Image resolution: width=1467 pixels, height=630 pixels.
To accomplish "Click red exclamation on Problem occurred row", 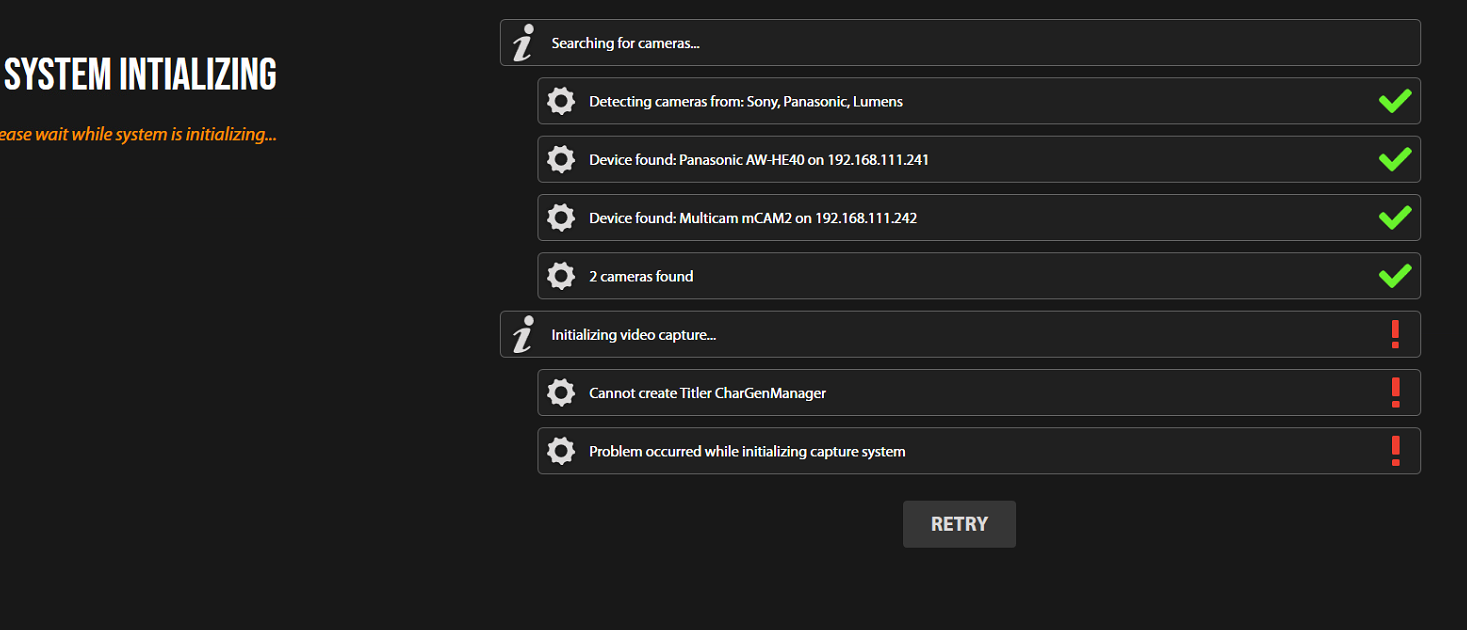I will (x=1395, y=451).
